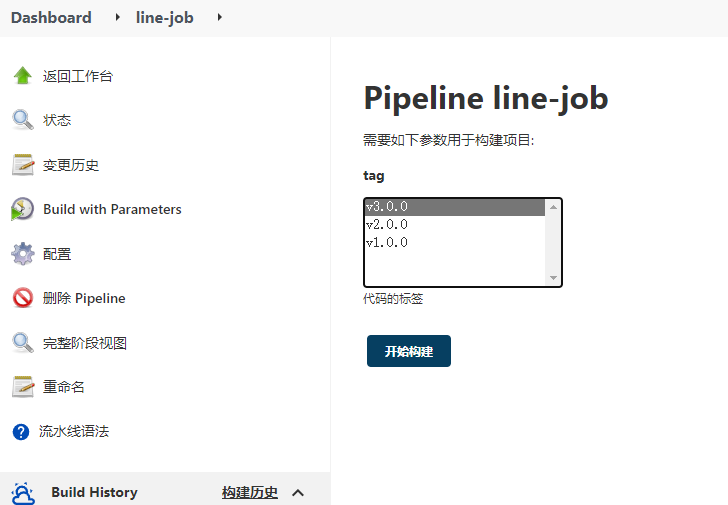Click the tag list scrollbar down arrow

pyautogui.click(x=553, y=278)
